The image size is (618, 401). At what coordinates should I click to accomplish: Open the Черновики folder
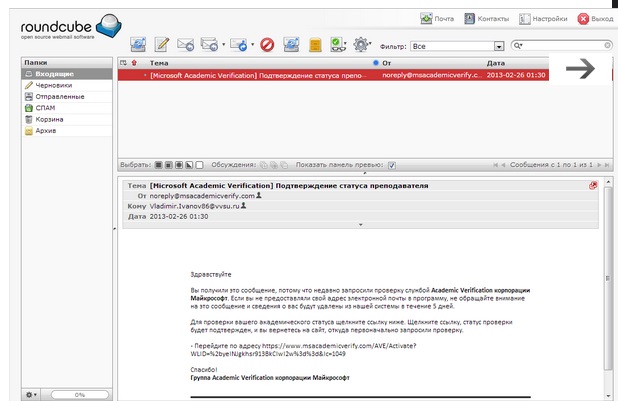[x=67, y=85]
